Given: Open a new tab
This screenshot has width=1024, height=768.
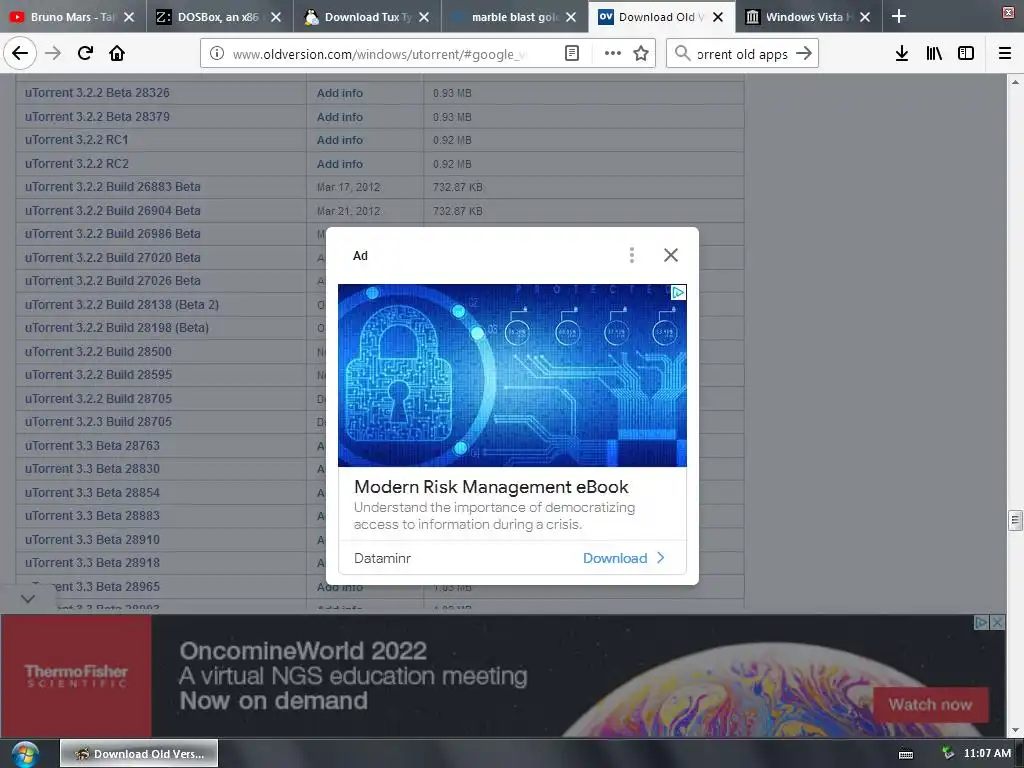Looking at the screenshot, I should tap(899, 16).
